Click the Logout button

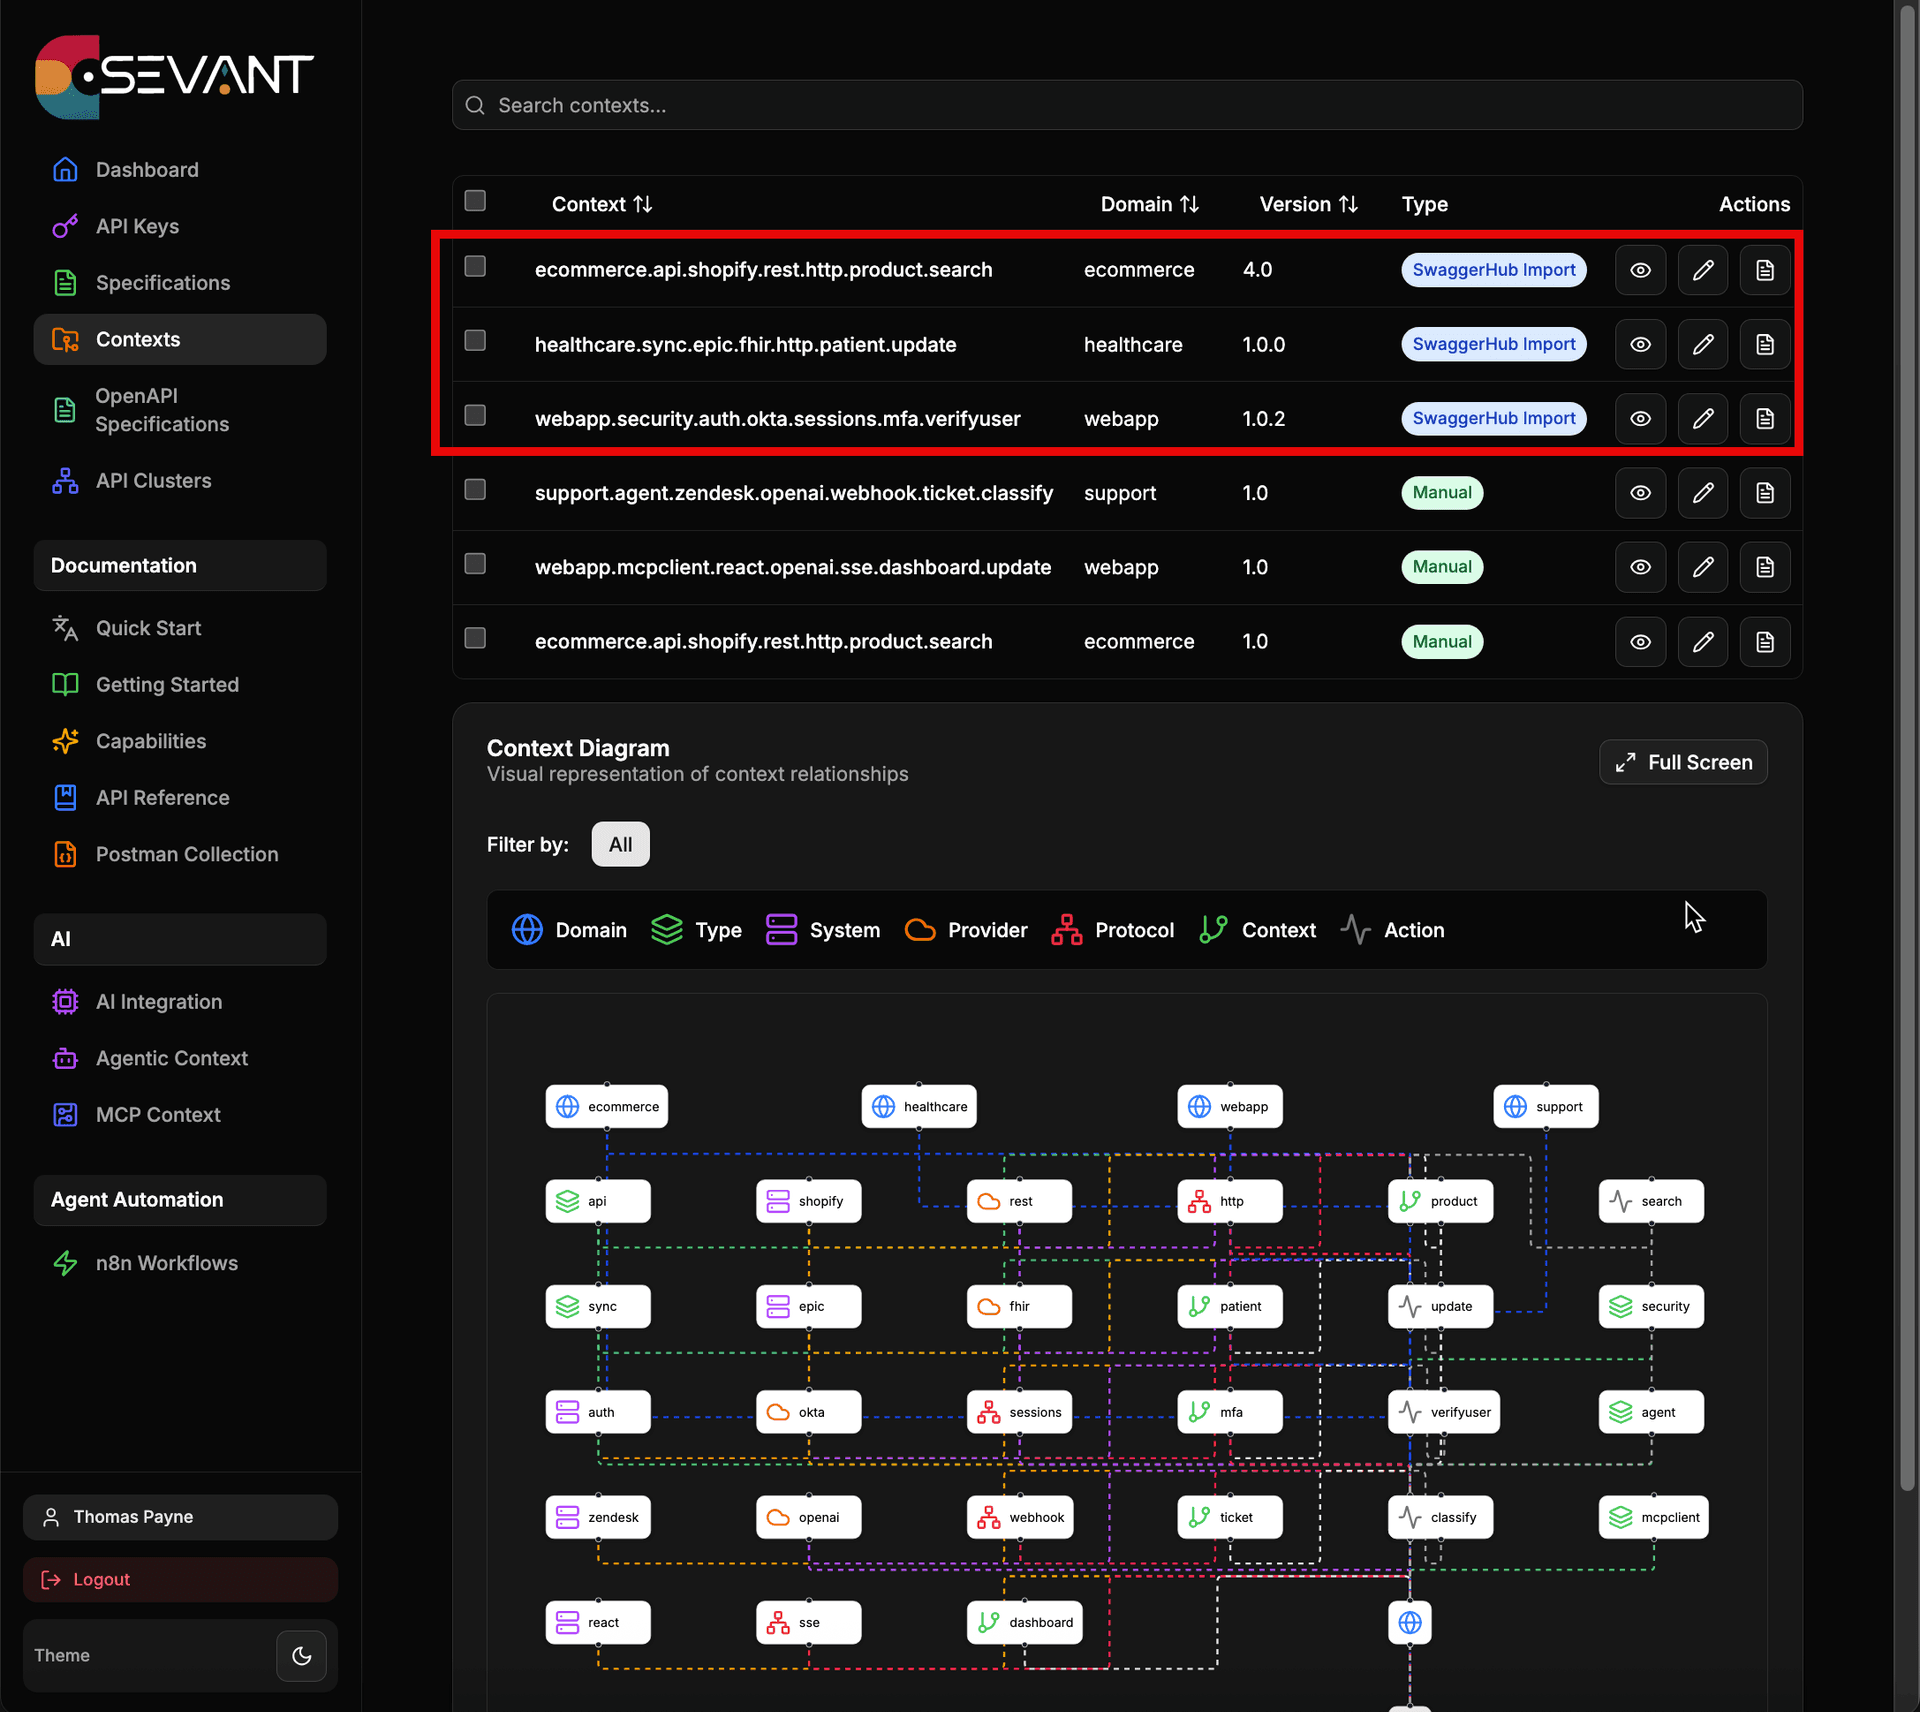tap(180, 1579)
